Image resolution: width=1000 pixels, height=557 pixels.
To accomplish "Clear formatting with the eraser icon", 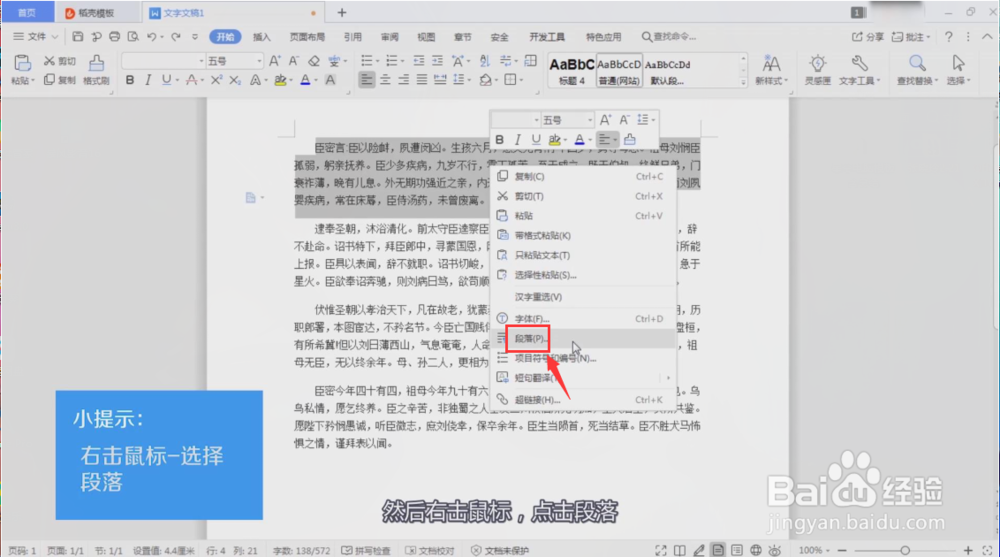I will (314, 61).
